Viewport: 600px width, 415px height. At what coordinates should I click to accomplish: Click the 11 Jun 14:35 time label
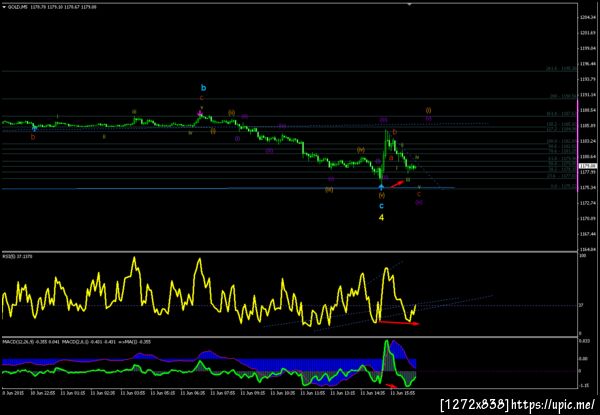(375, 392)
